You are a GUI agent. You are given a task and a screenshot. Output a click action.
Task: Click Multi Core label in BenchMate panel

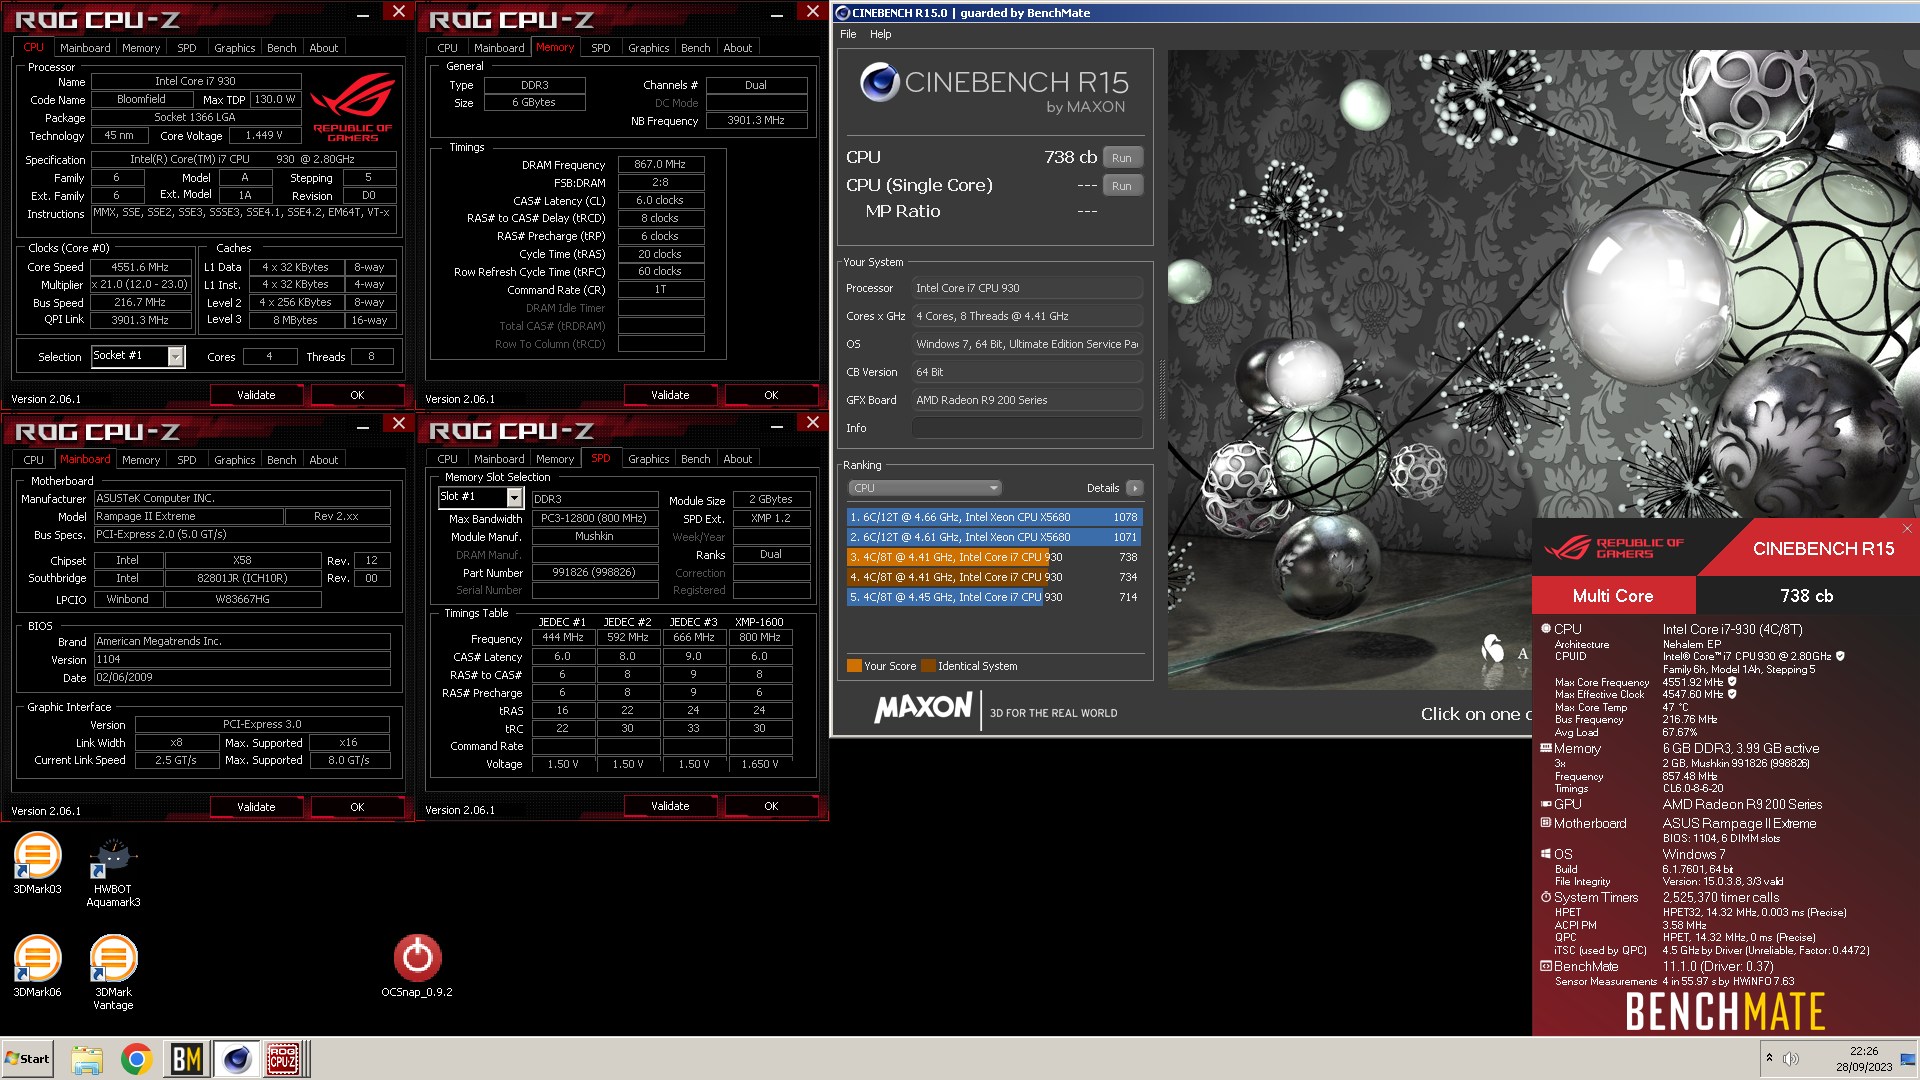(1613, 596)
